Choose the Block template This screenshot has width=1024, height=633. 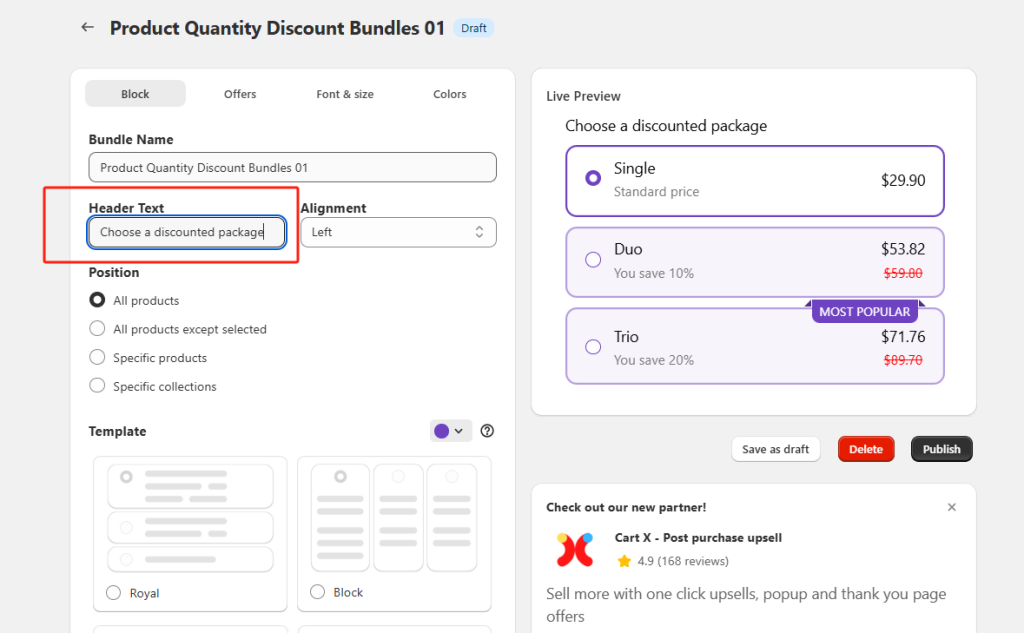pyautogui.click(x=317, y=592)
